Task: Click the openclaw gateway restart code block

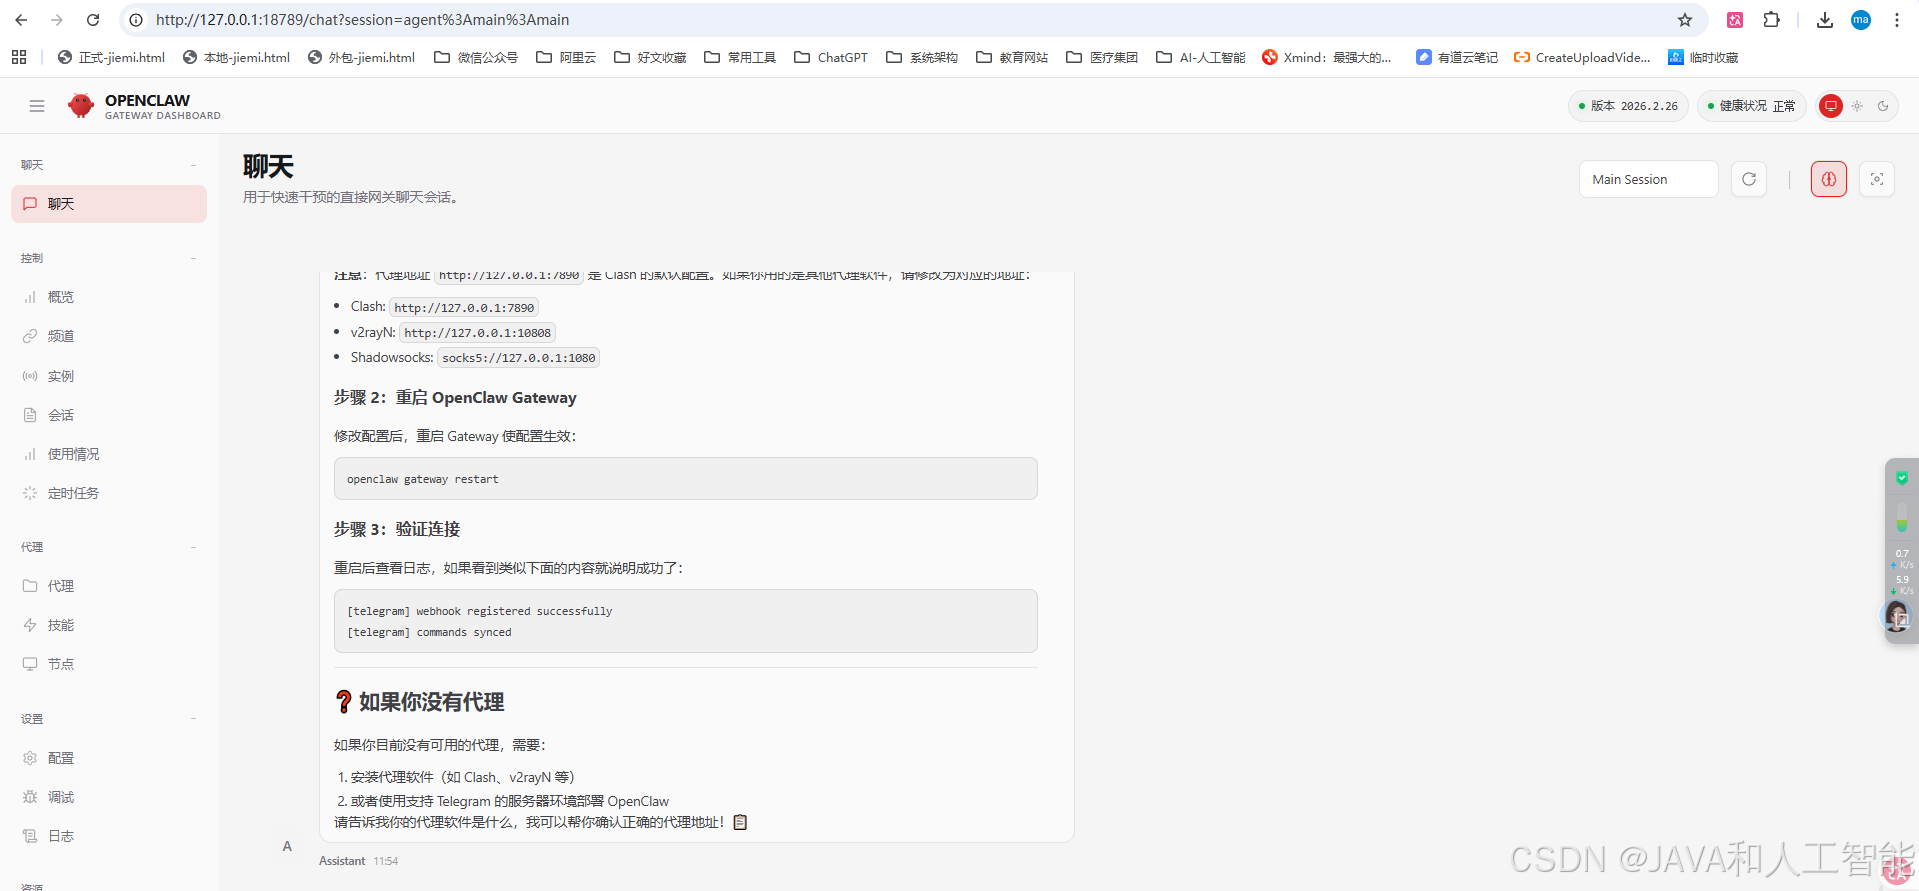Action: [x=685, y=479]
